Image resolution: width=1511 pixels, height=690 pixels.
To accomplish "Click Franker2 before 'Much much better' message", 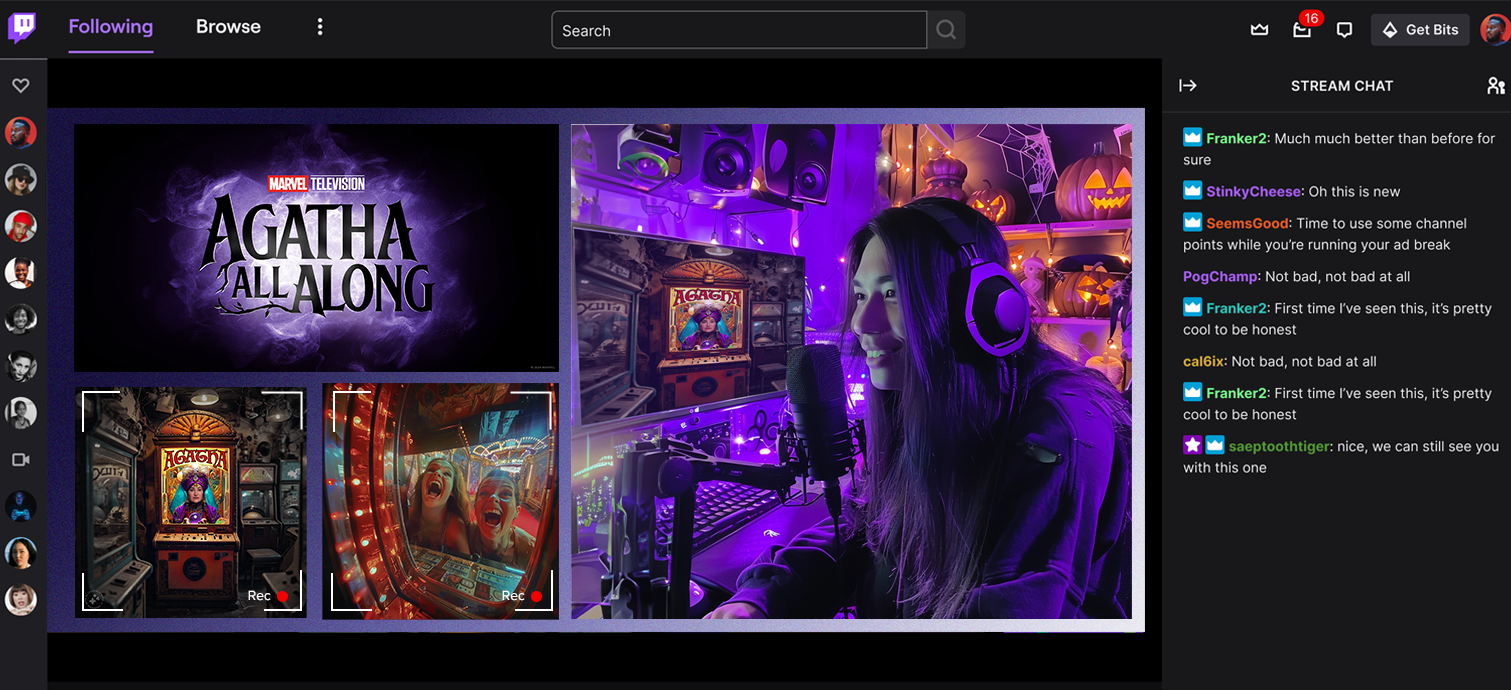I will 1237,138.
